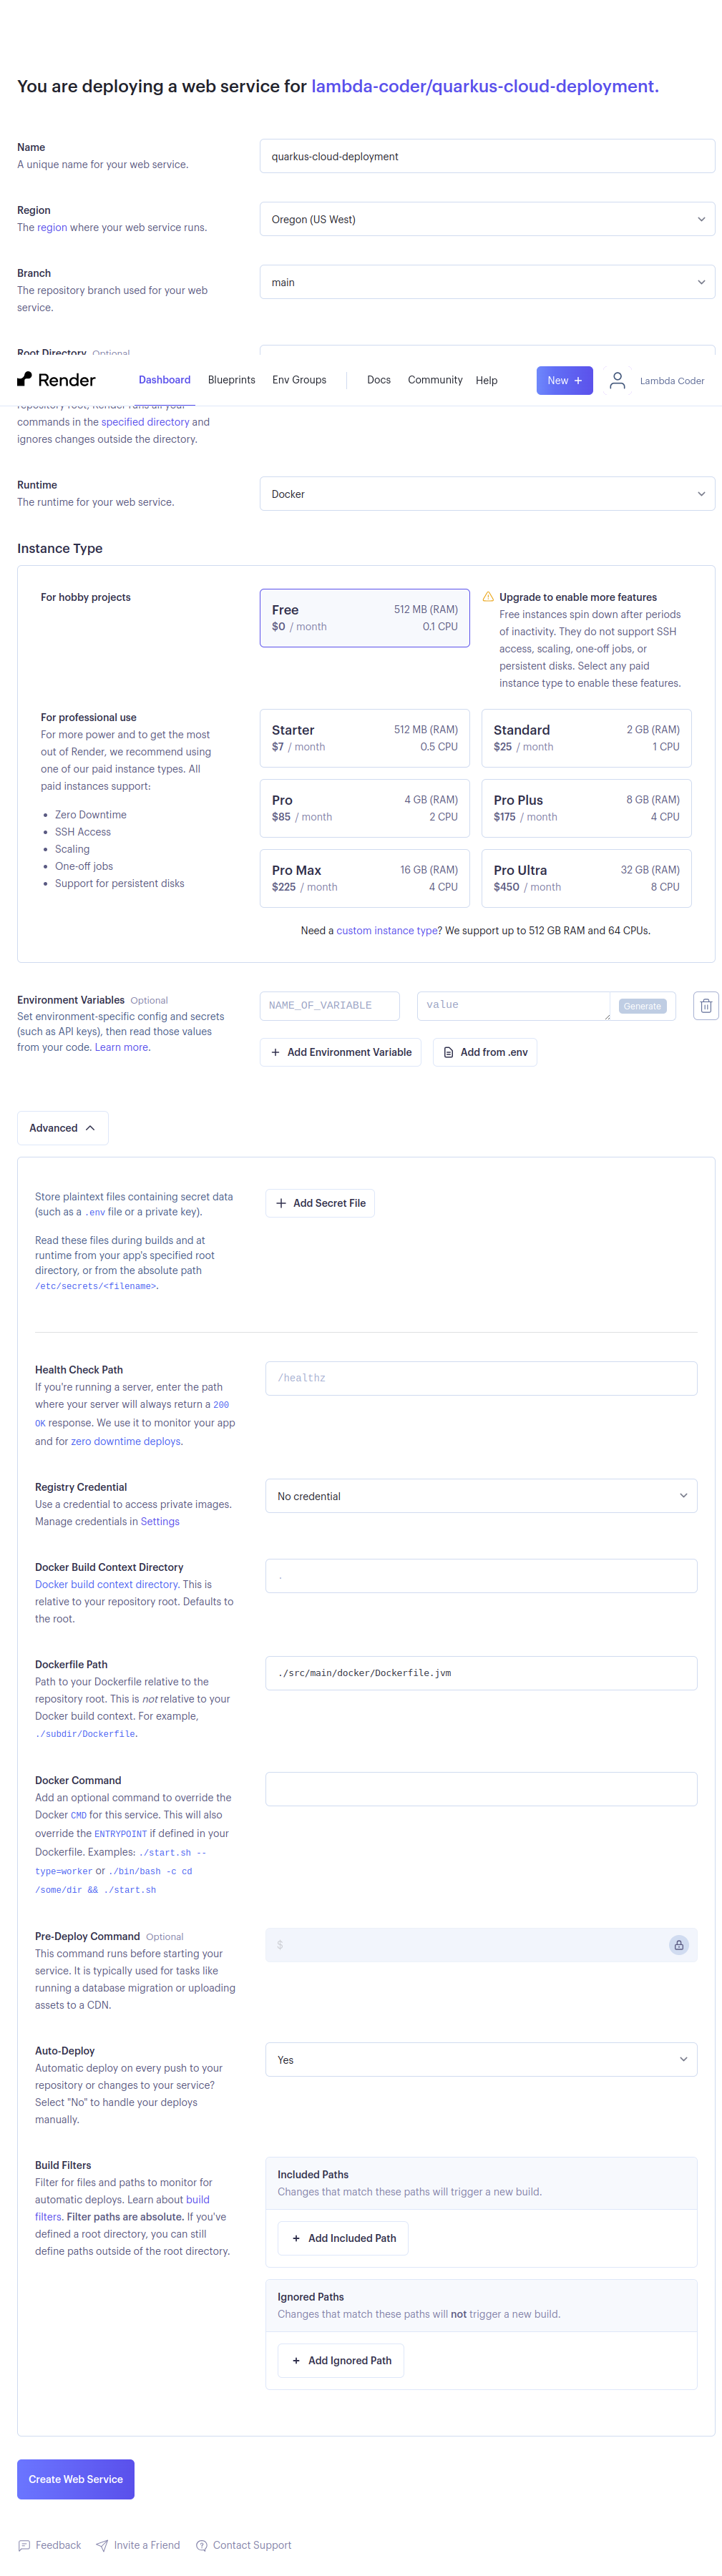Choose the Pro Plus $175 instance type
The height and width of the screenshot is (2576, 722).
point(586,808)
